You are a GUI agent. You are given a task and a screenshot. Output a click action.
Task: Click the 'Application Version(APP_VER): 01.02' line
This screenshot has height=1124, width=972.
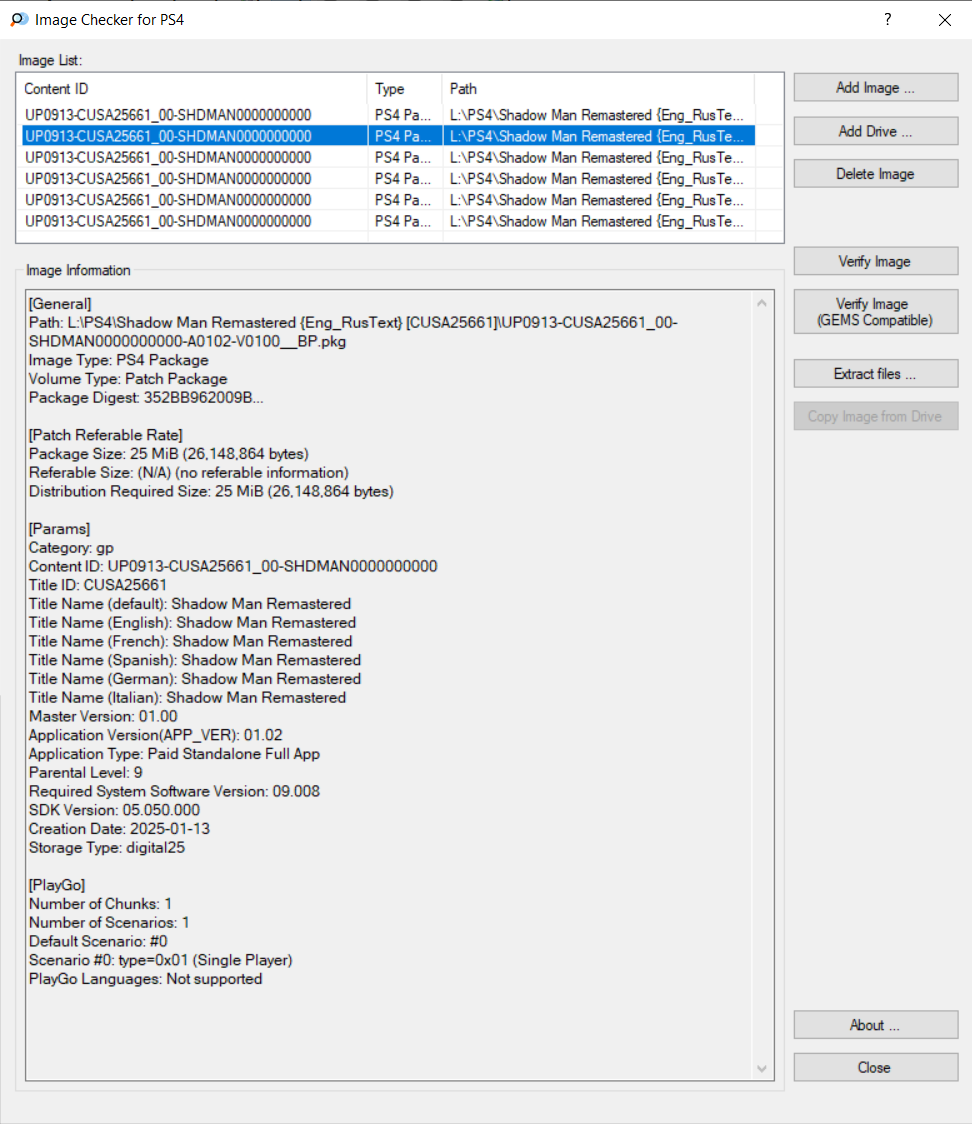156,735
